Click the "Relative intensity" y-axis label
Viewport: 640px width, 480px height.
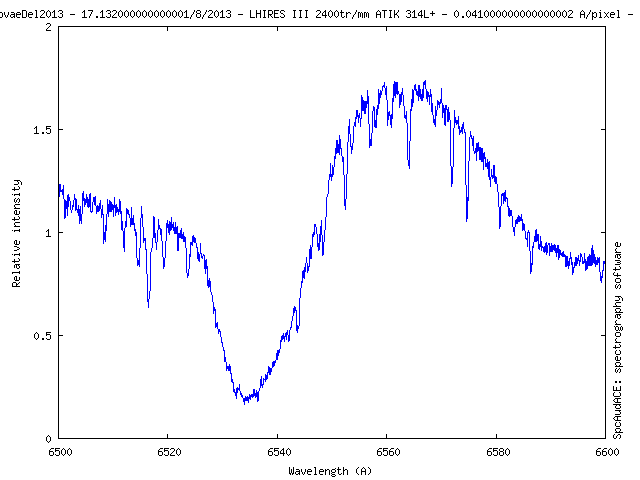[17, 233]
